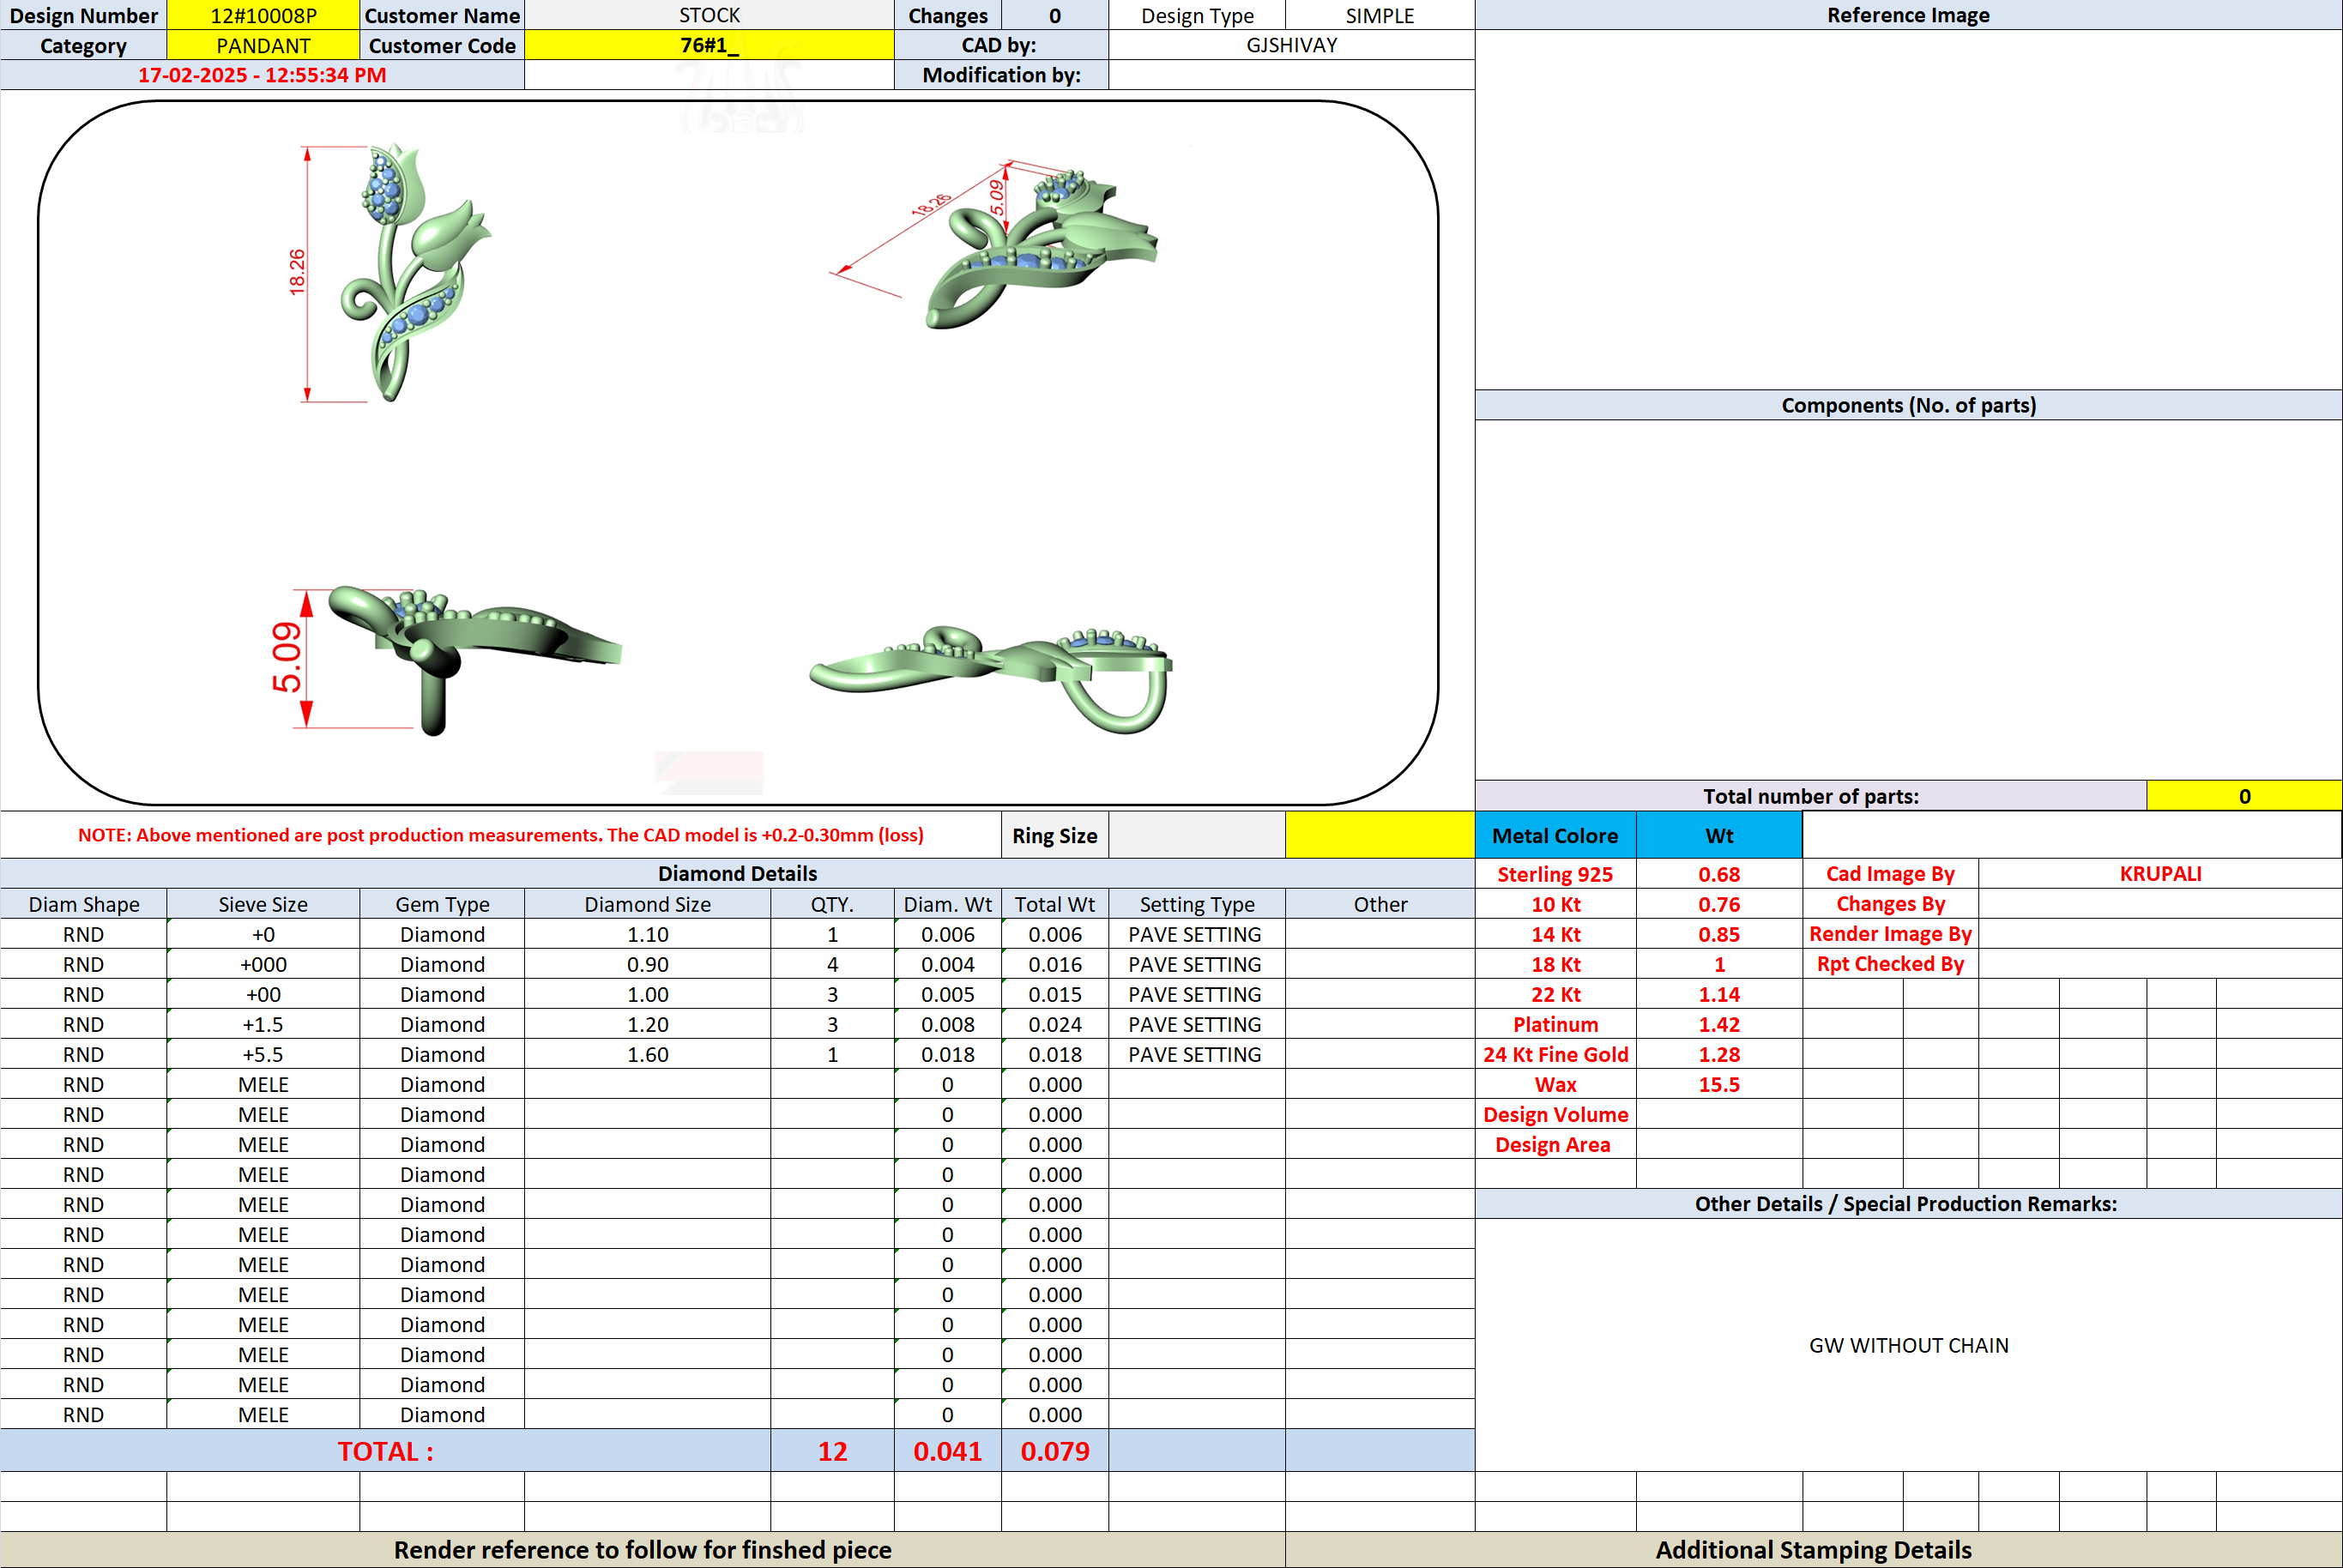Click the 18 Kt weight value 1
The width and height of the screenshot is (2343, 1568).
1719,964
